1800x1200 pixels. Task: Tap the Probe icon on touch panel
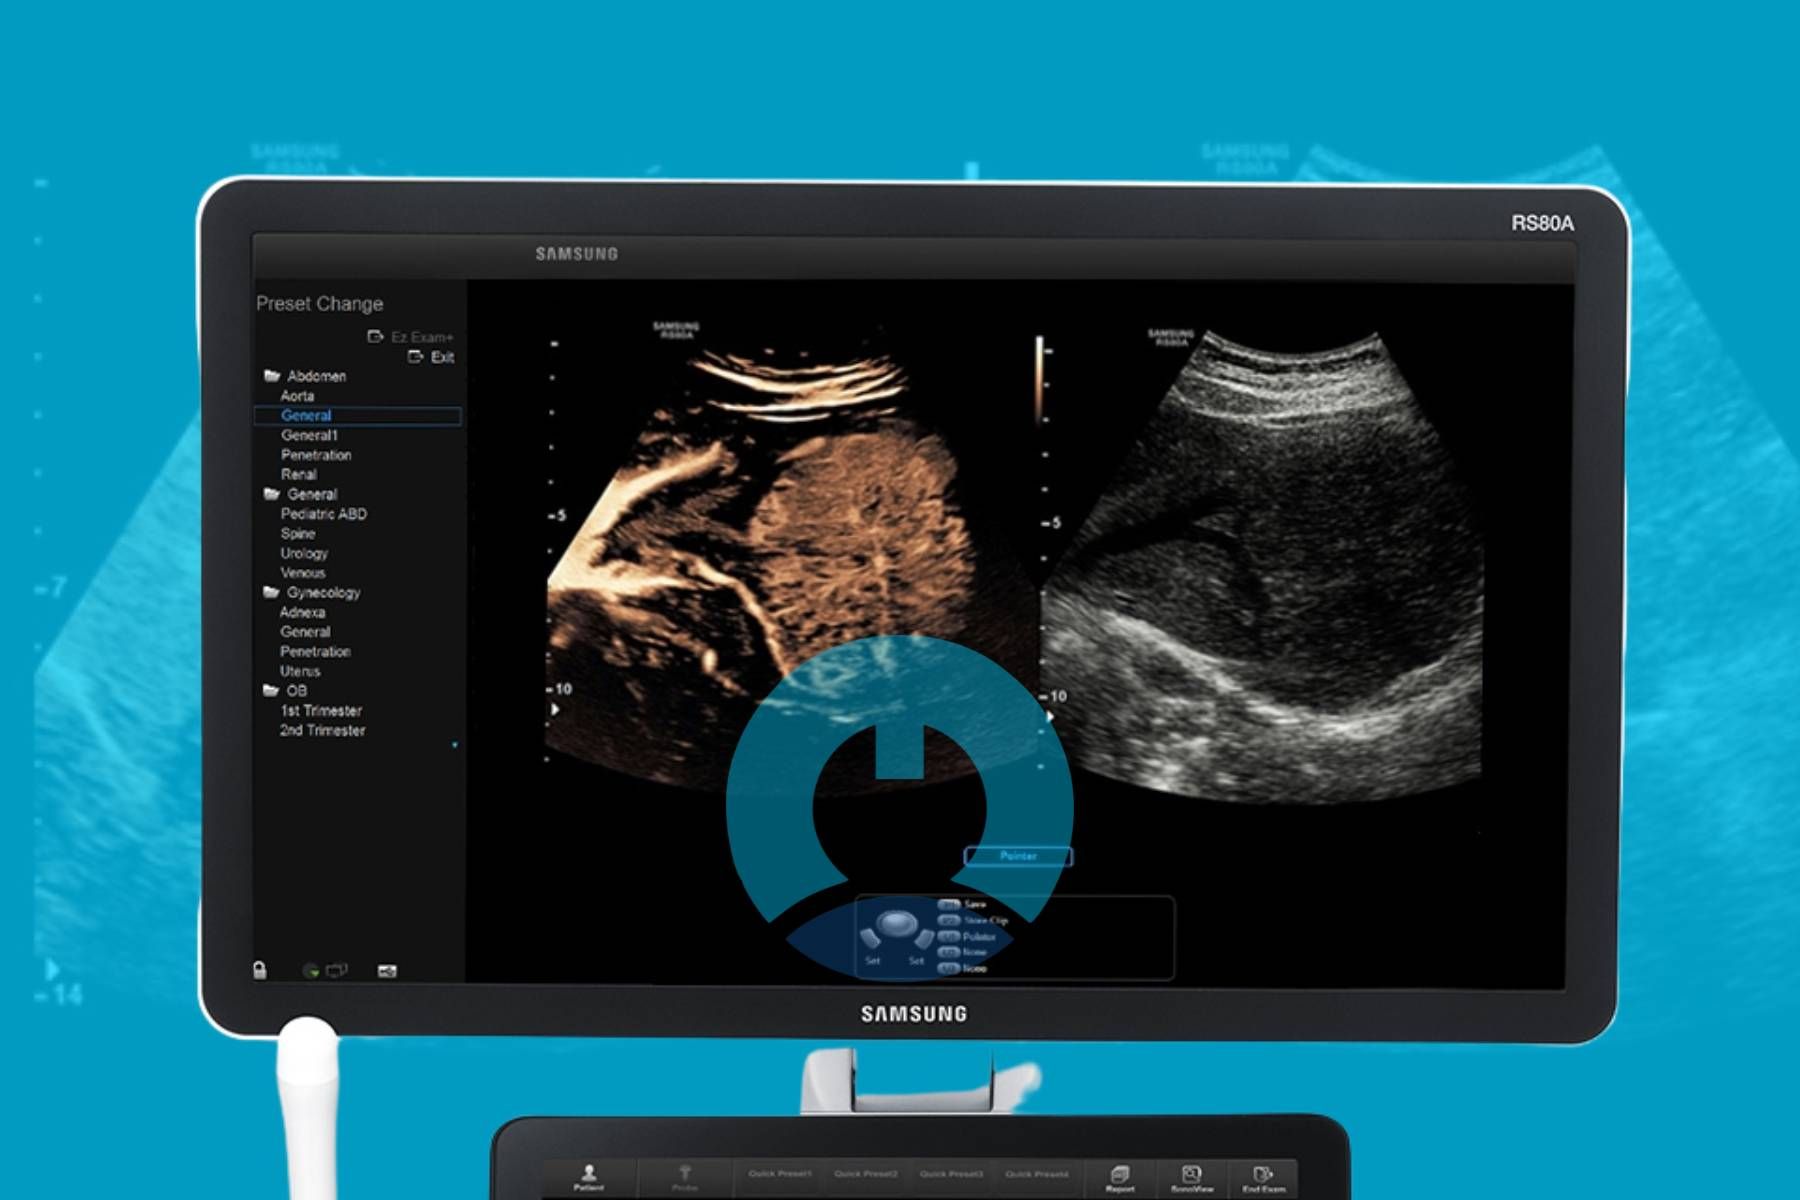click(x=685, y=1178)
